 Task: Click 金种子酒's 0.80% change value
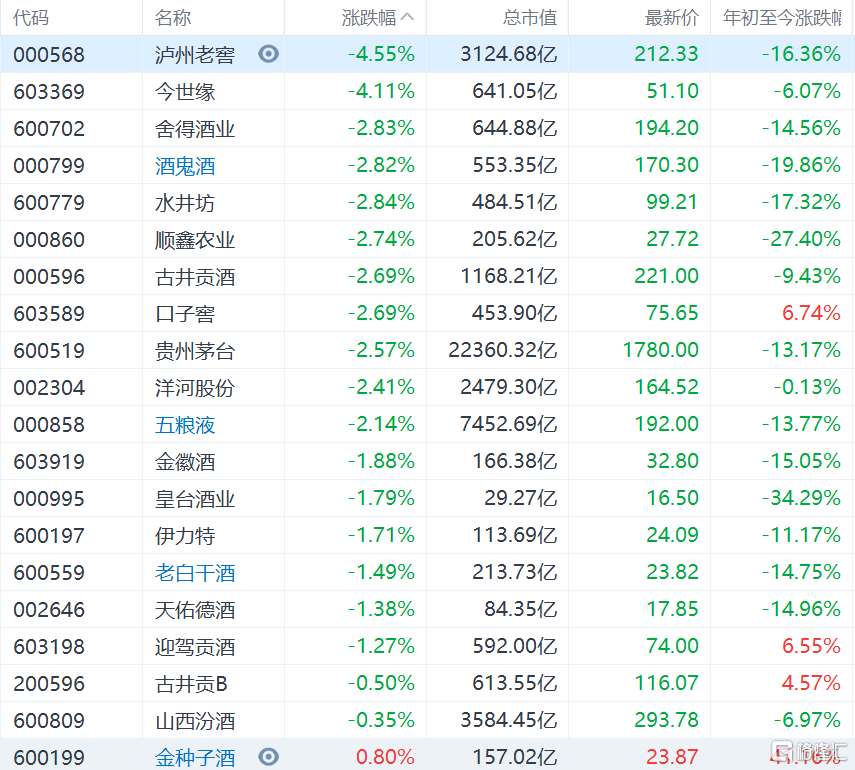(x=385, y=757)
